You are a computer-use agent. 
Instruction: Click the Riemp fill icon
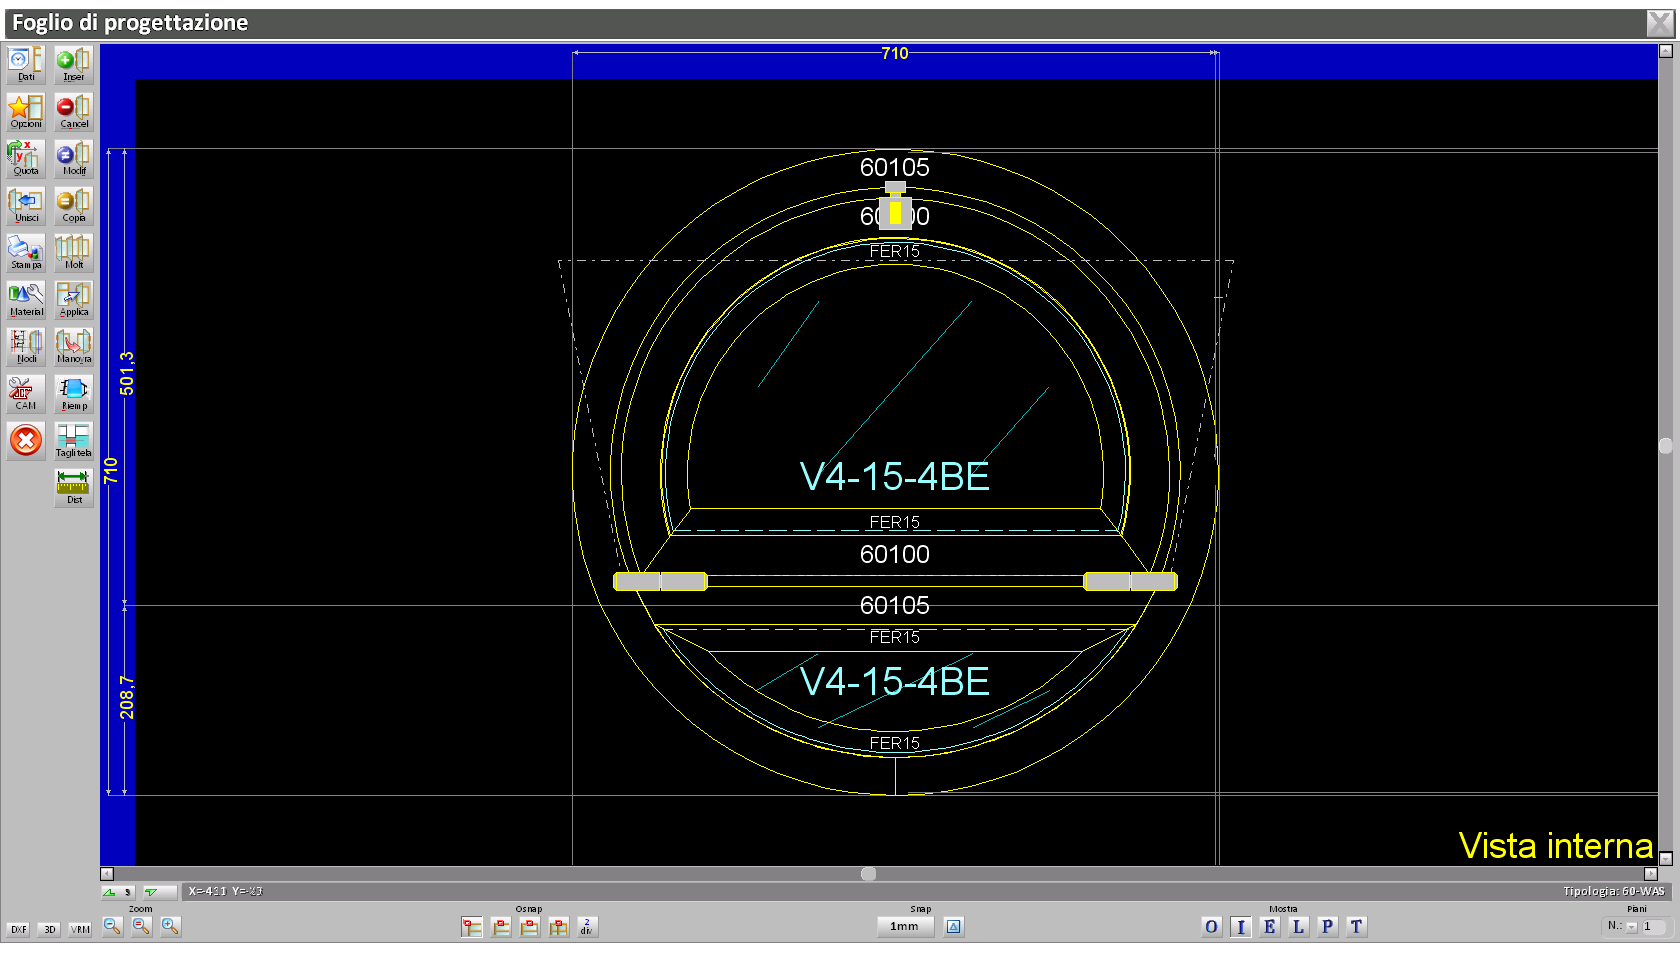[x=74, y=394]
